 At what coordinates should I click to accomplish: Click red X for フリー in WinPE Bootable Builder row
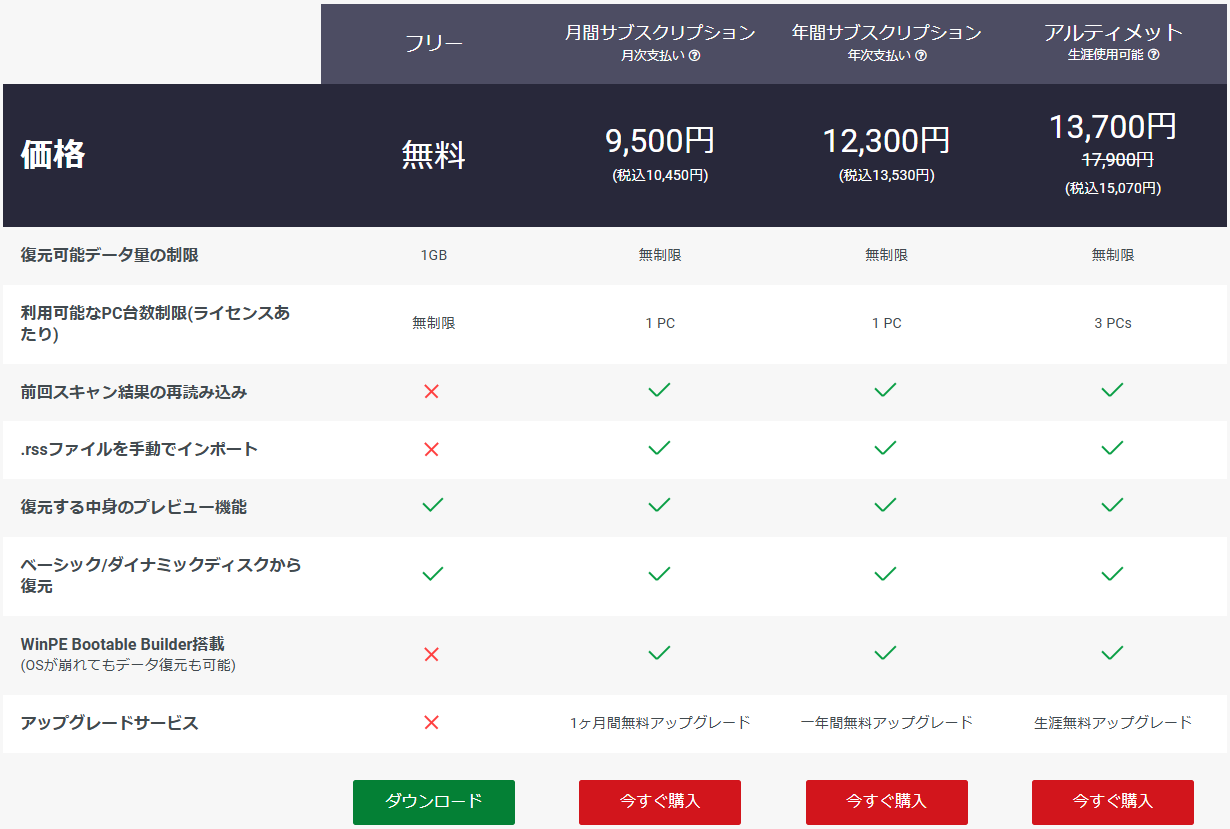click(x=432, y=655)
